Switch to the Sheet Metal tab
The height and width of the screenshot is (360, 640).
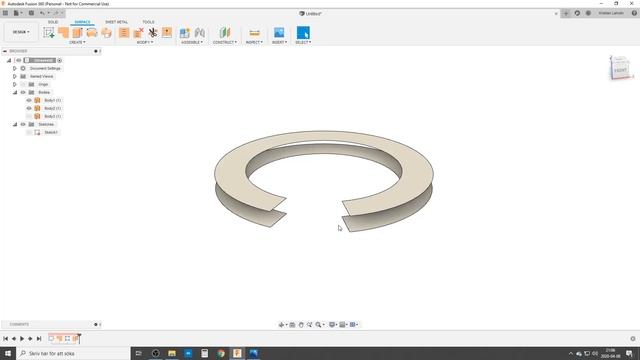(x=116, y=22)
